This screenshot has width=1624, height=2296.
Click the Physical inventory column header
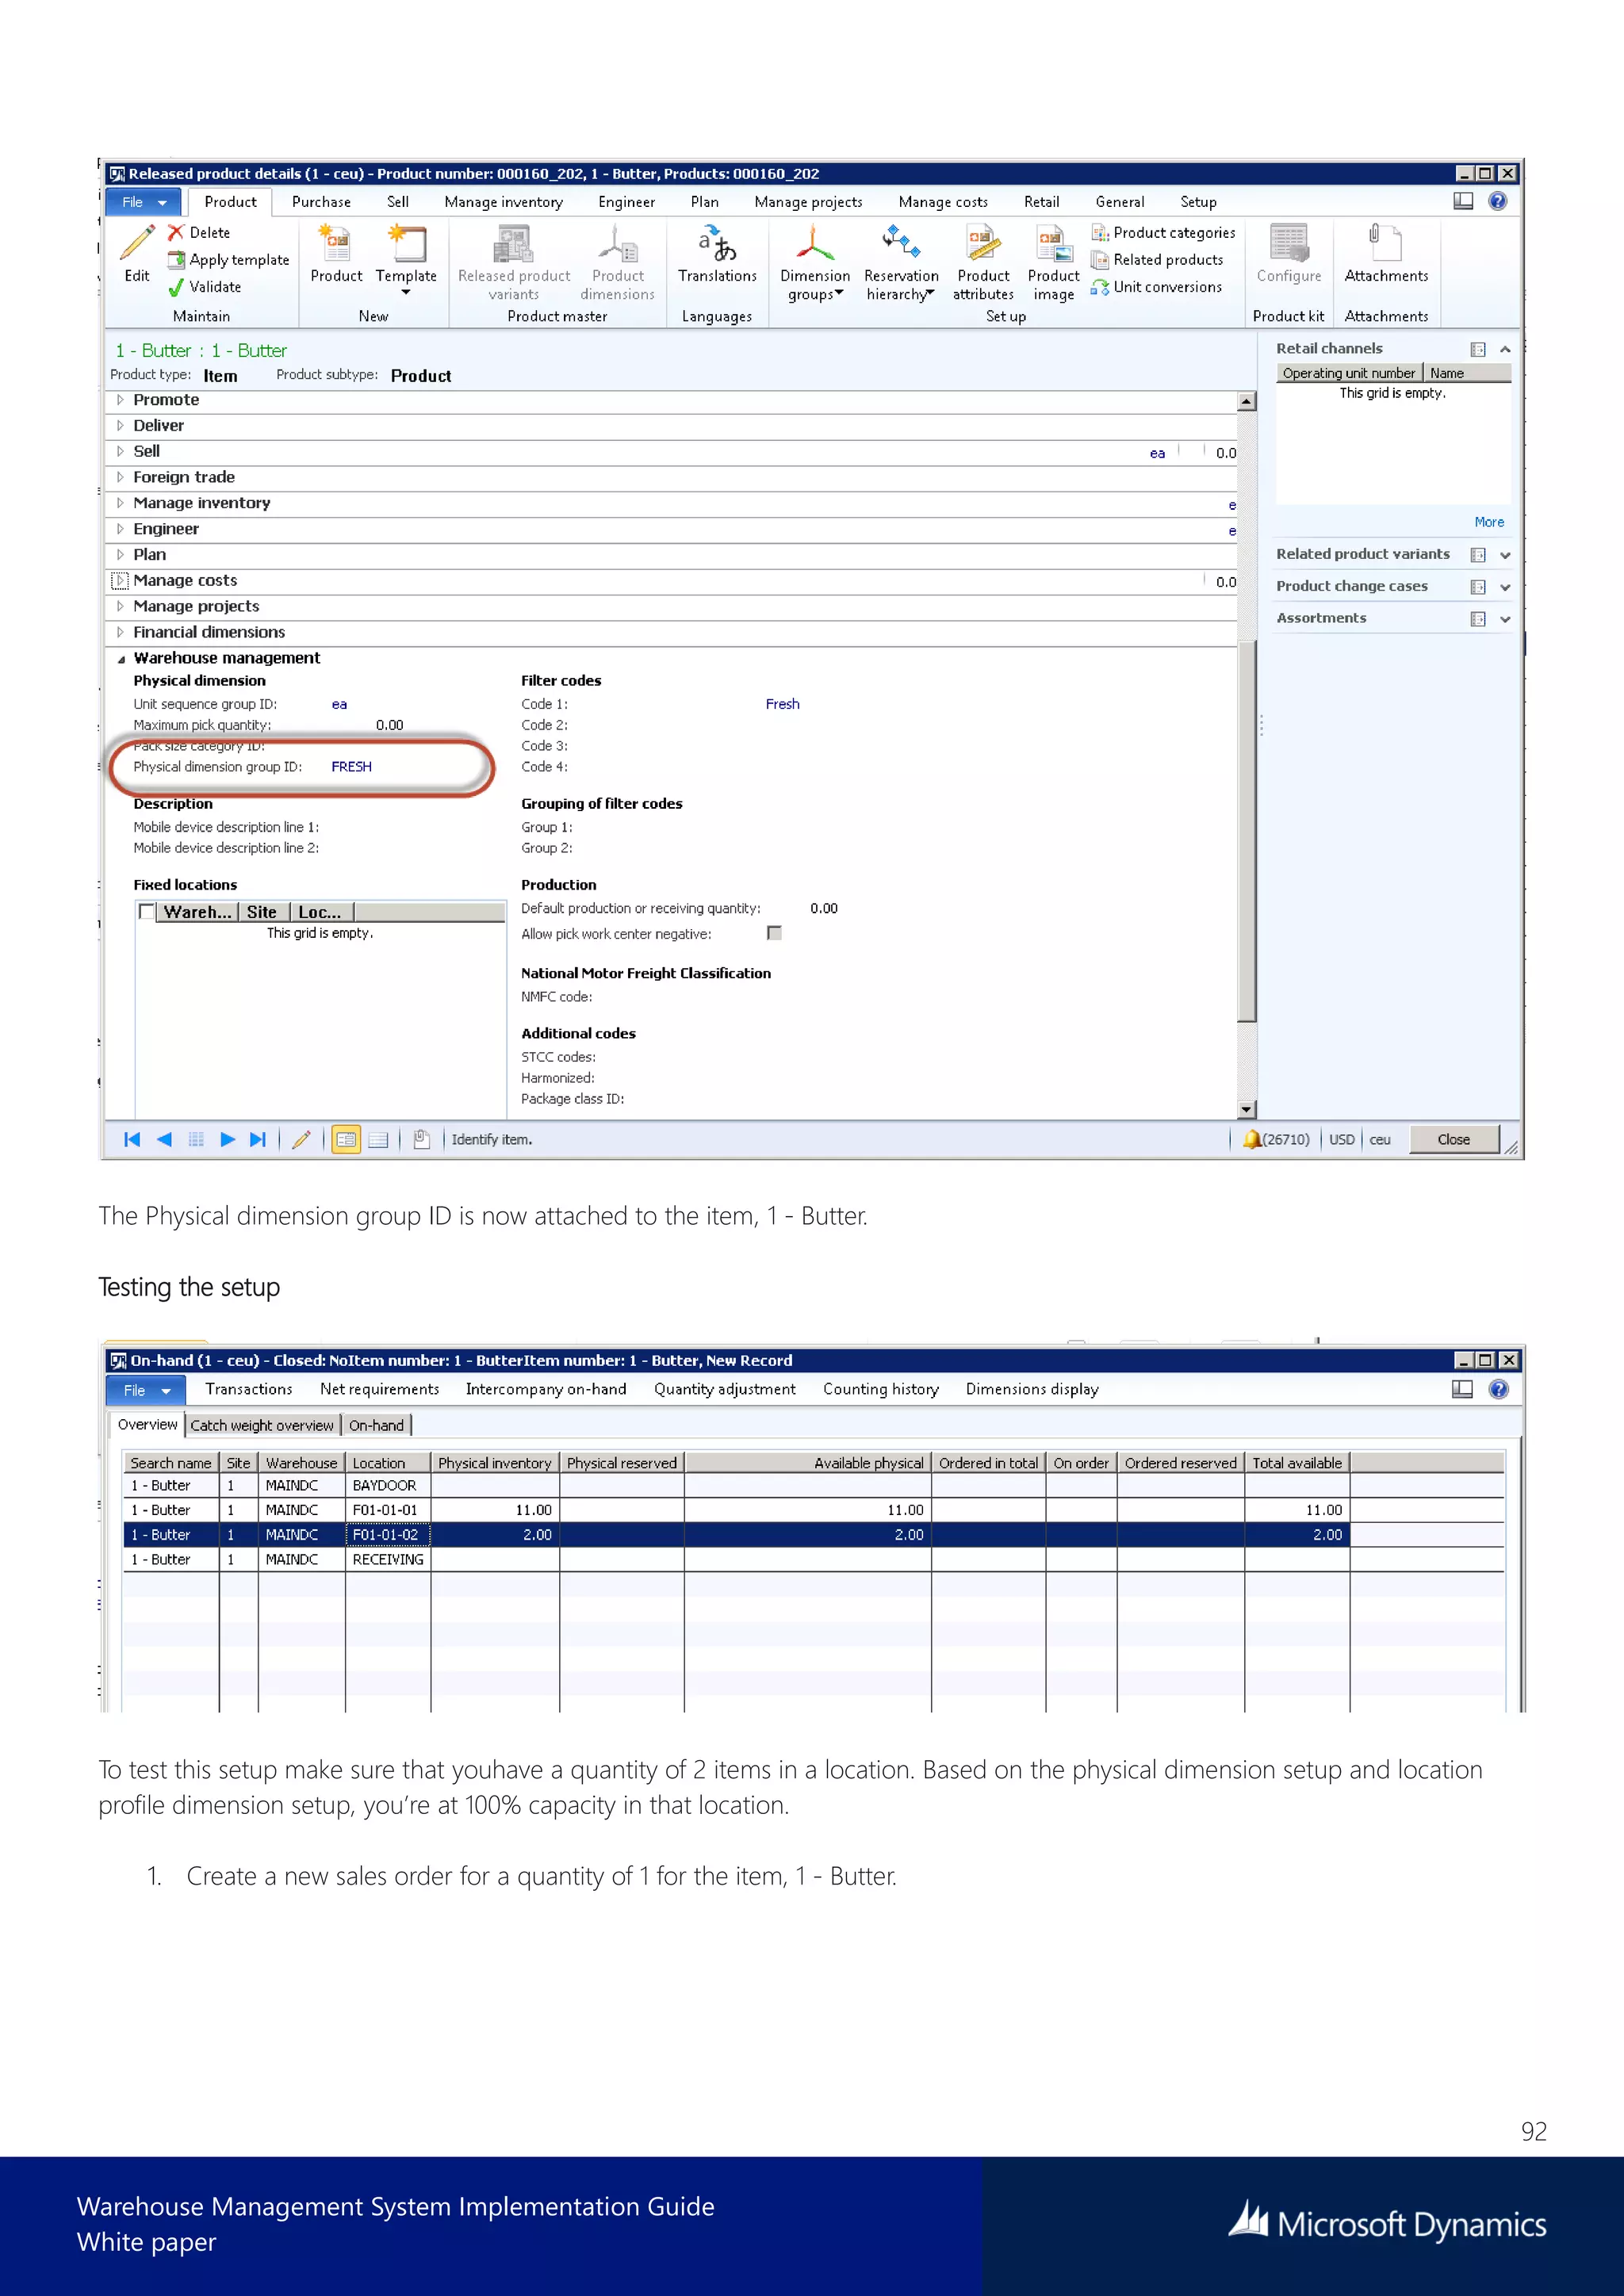click(494, 1463)
